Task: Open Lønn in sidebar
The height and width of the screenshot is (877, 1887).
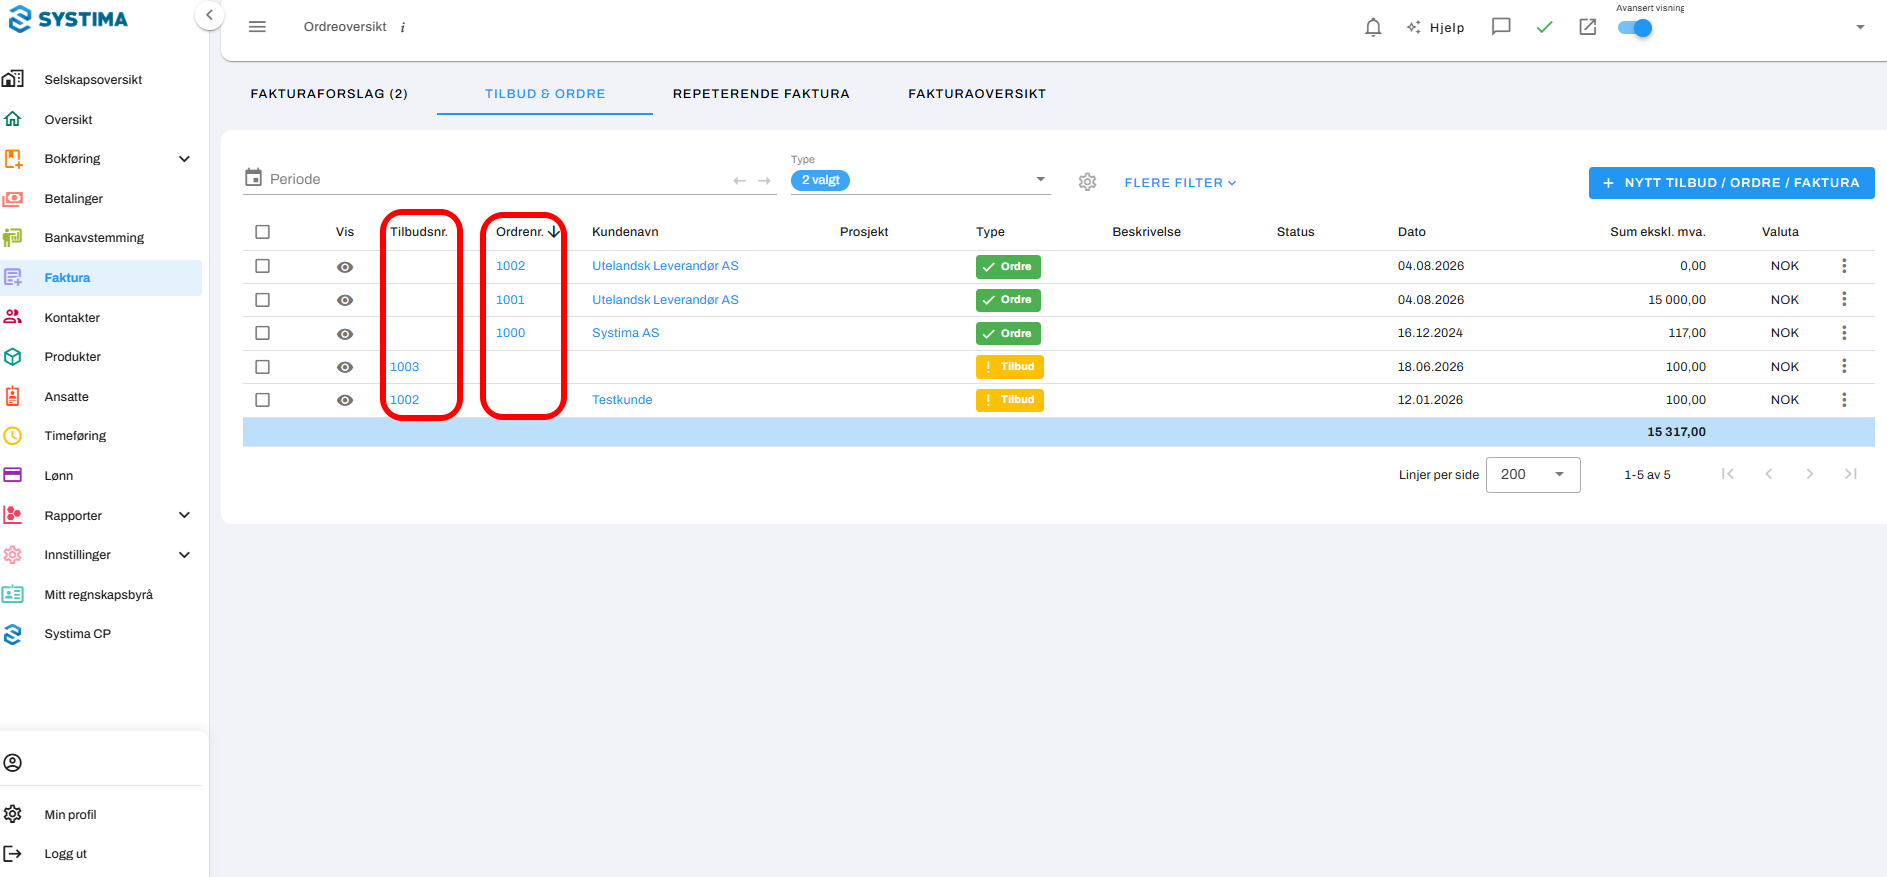Action: coord(58,476)
